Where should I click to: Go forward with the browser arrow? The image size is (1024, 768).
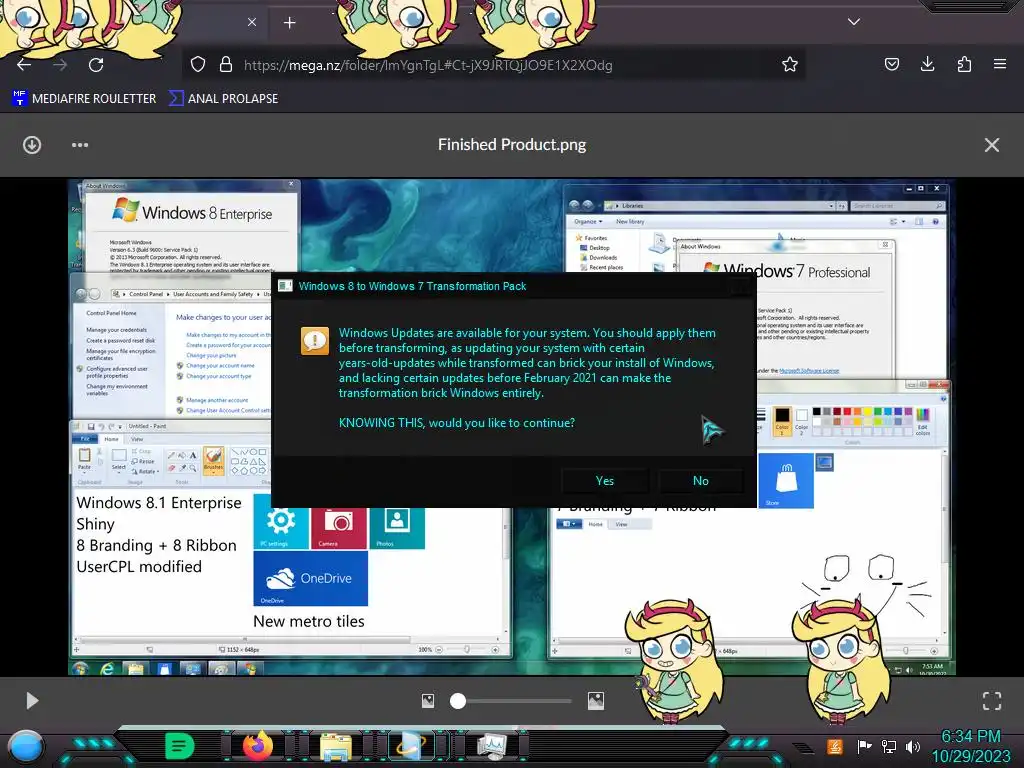(60, 65)
